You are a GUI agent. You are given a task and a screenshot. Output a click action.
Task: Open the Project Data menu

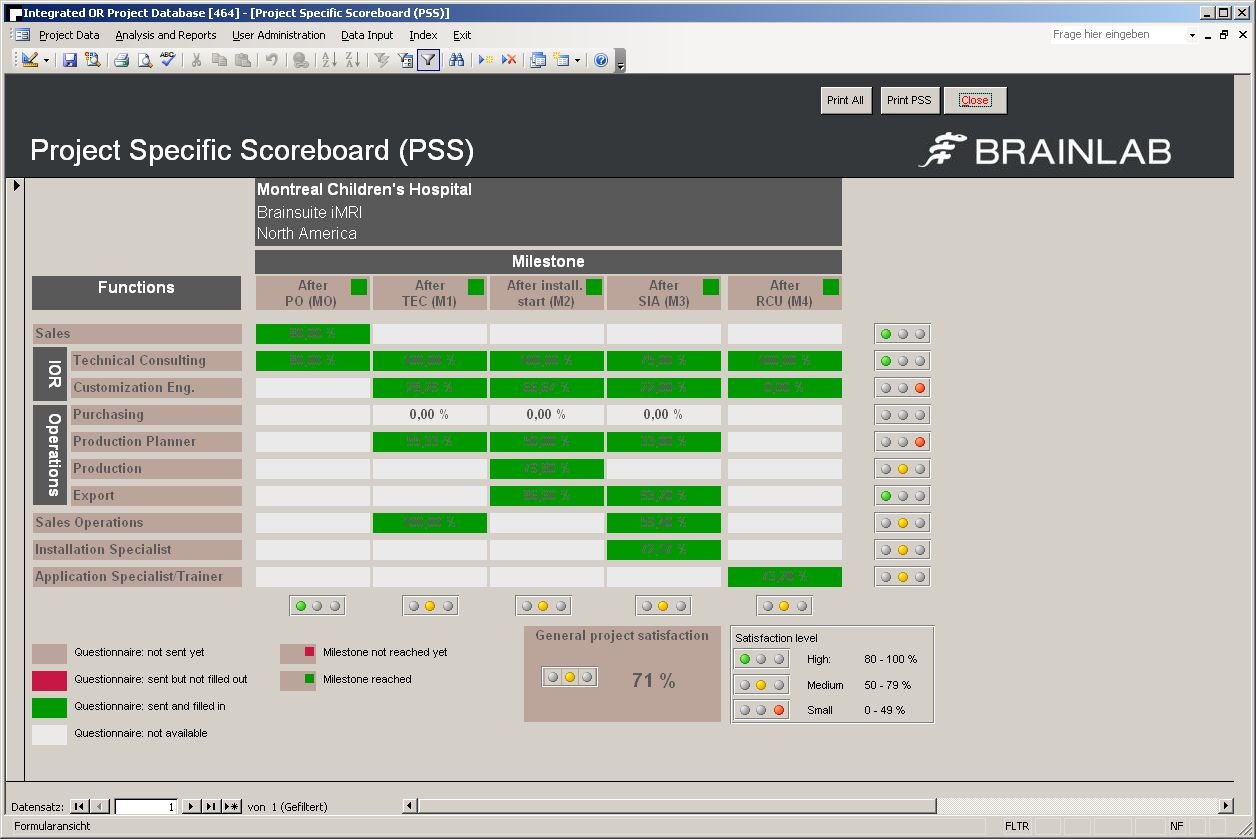(69, 35)
